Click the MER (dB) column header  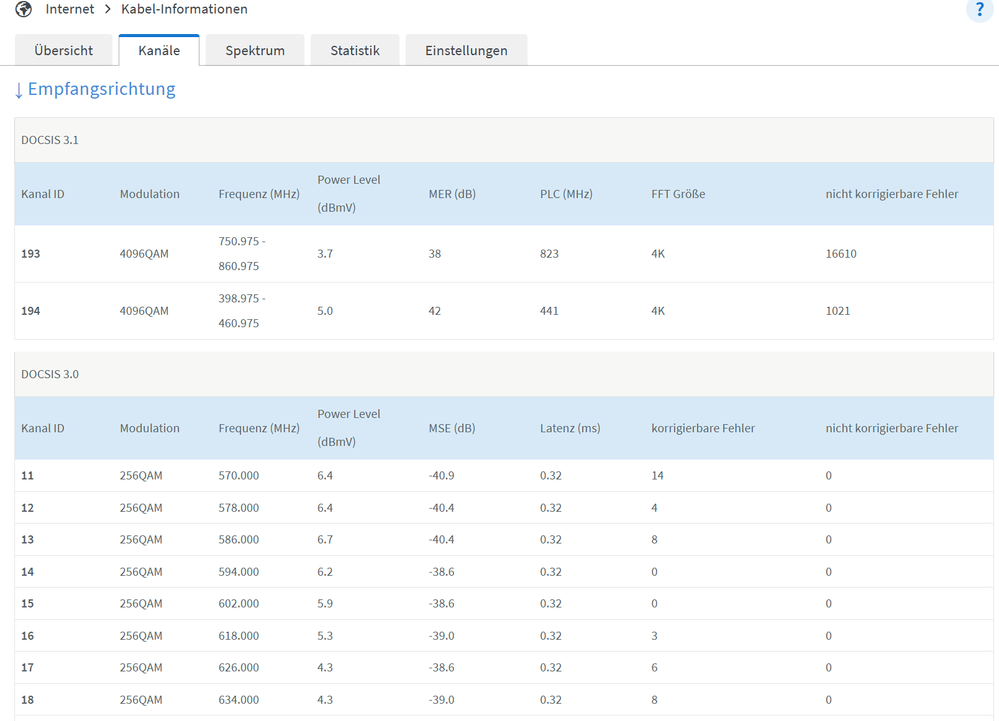pyautogui.click(x=452, y=194)
